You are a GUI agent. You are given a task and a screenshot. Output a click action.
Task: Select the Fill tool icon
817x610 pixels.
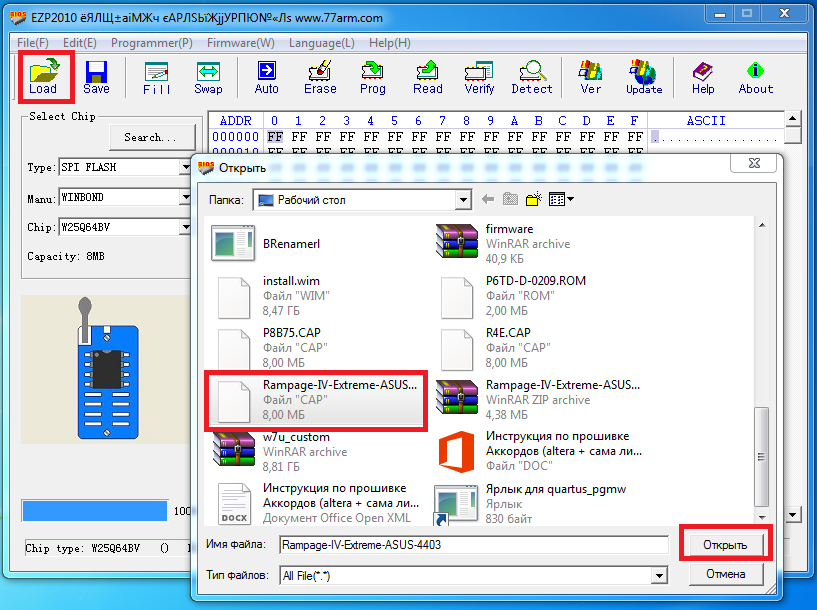point(156,78)
